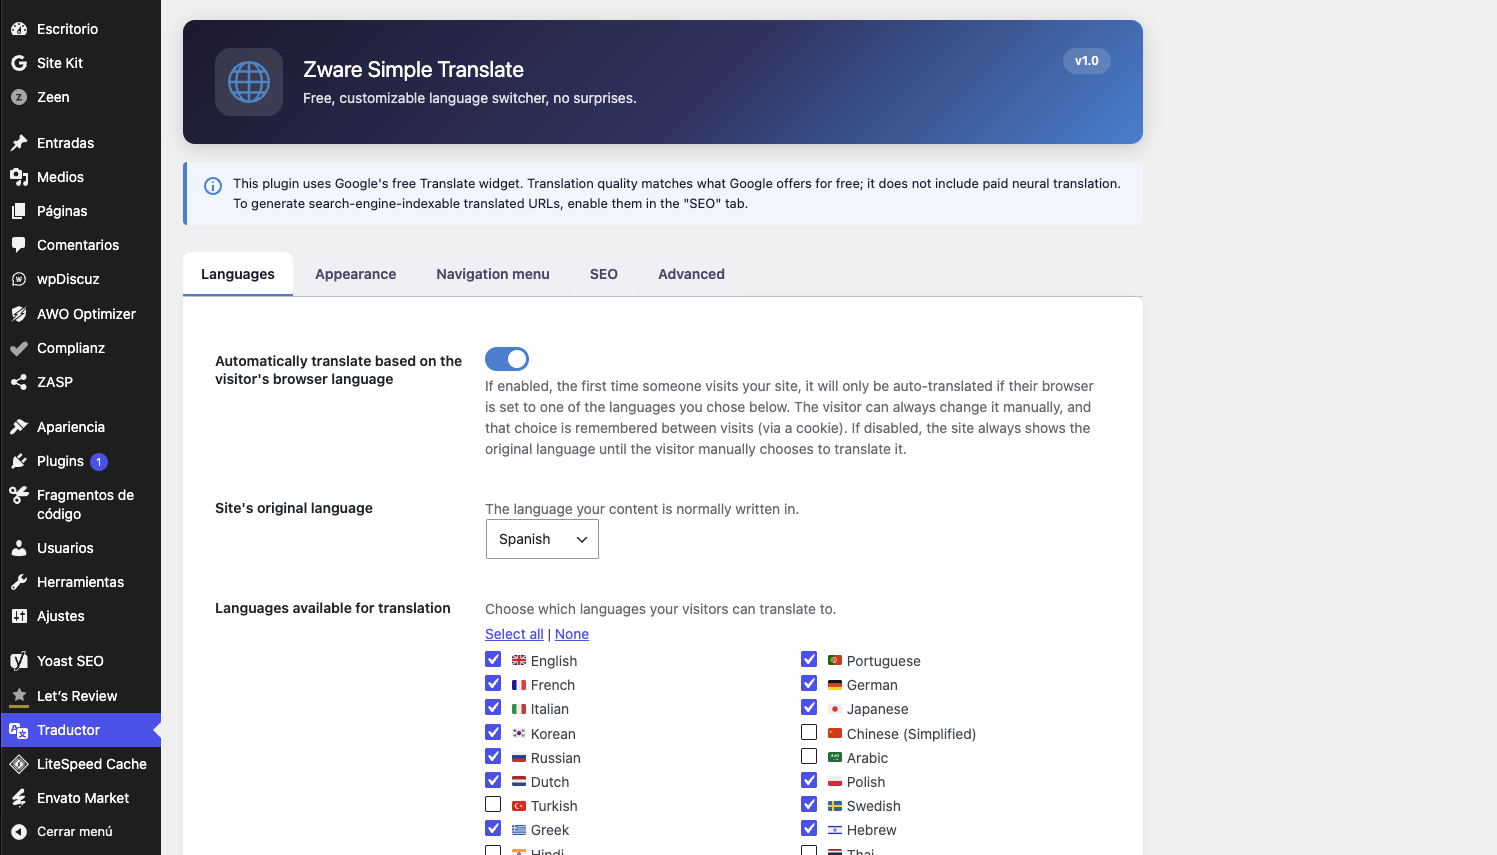
Task: Open the Let's Review star icon
Action: coord(19,696)
